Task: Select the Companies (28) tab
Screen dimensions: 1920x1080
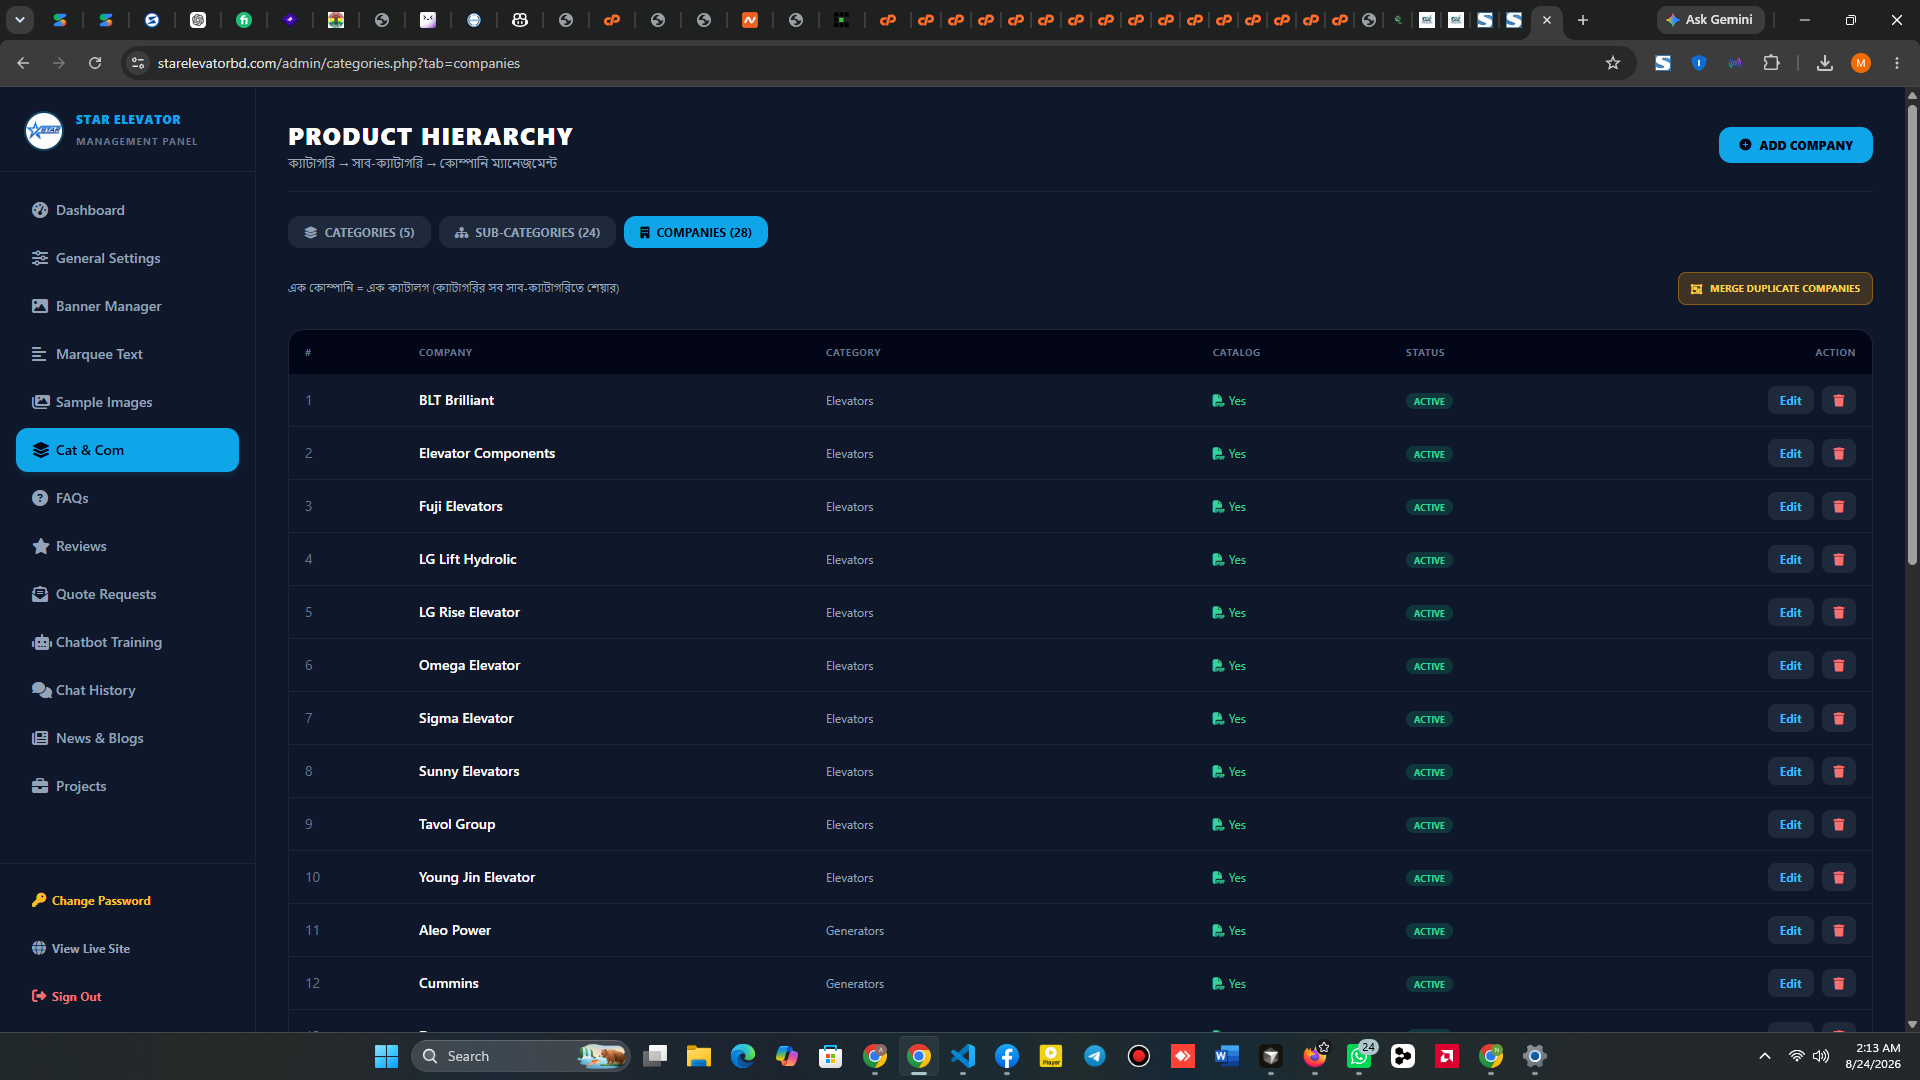Action: click(695, 232)
